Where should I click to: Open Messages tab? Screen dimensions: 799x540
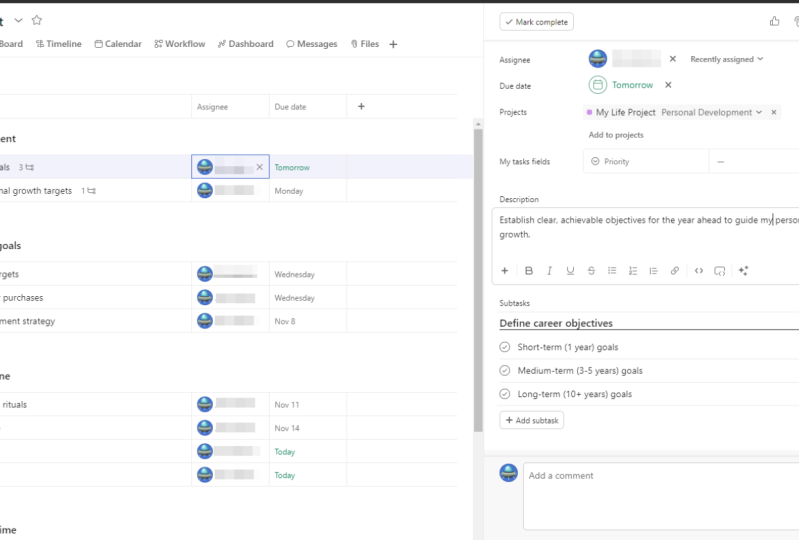click(312, 44)
